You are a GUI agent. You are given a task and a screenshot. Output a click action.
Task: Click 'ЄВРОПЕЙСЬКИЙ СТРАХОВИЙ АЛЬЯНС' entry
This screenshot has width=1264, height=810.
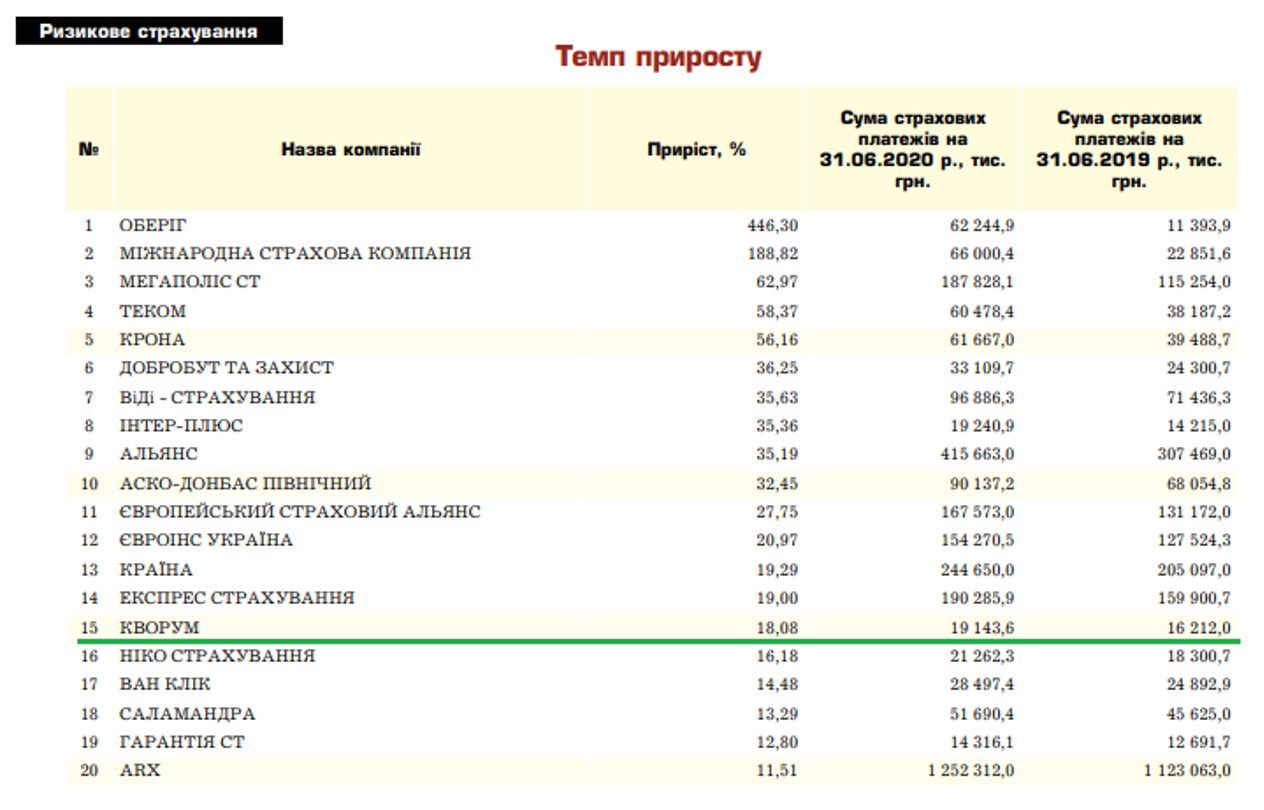(300, 512)
